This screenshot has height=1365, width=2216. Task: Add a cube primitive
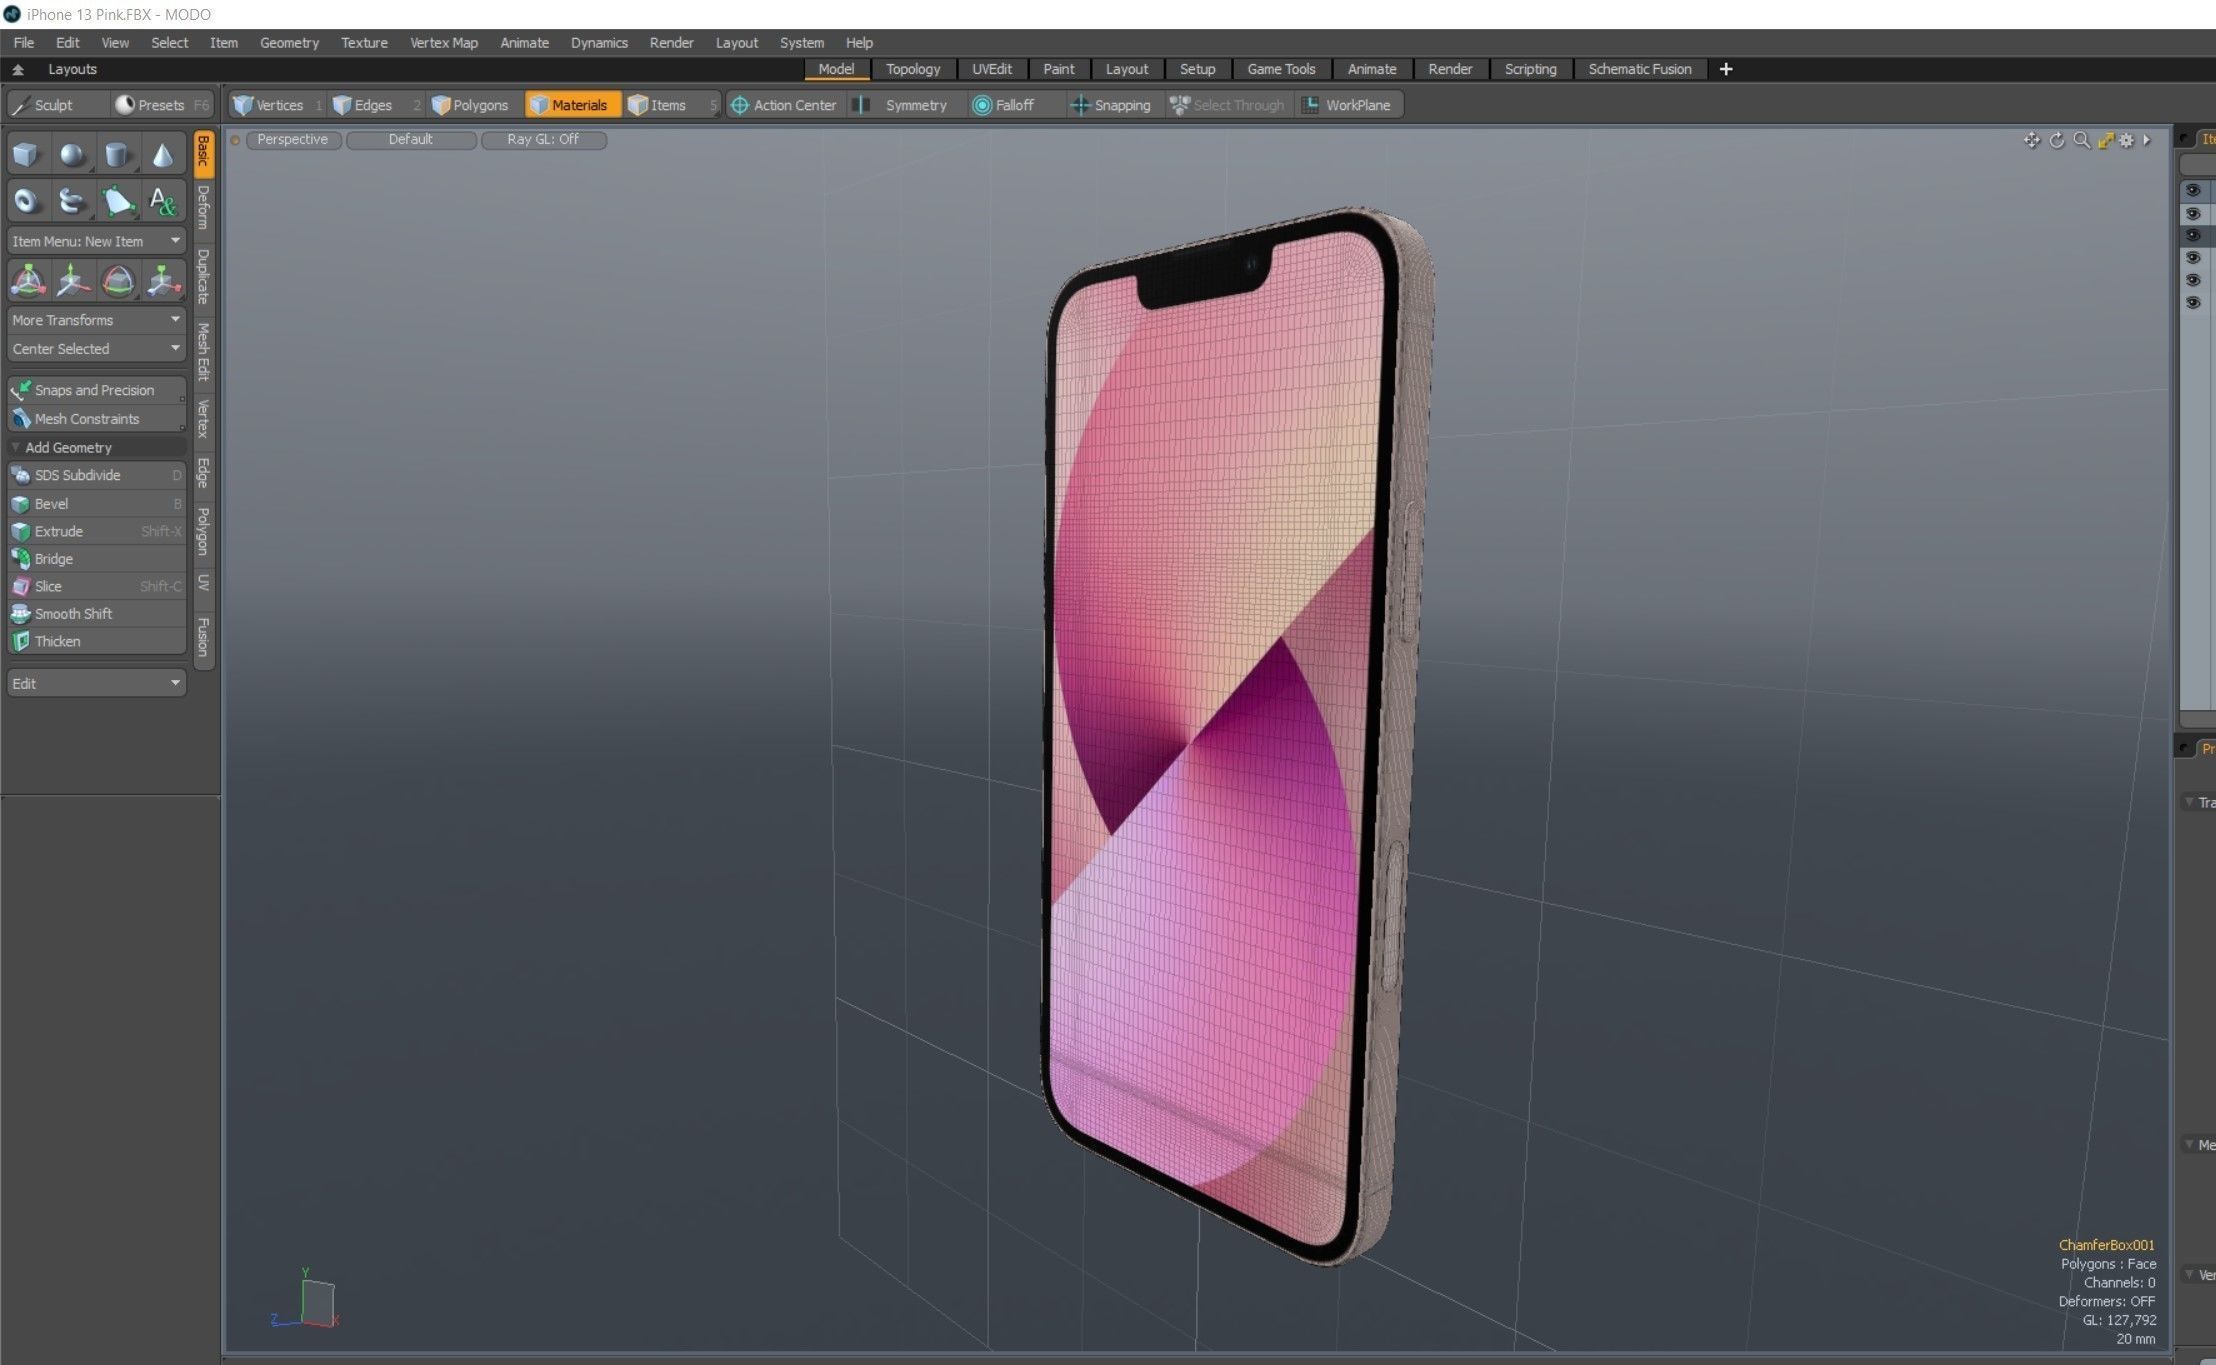pyautogui.click(x=27, y=155)
